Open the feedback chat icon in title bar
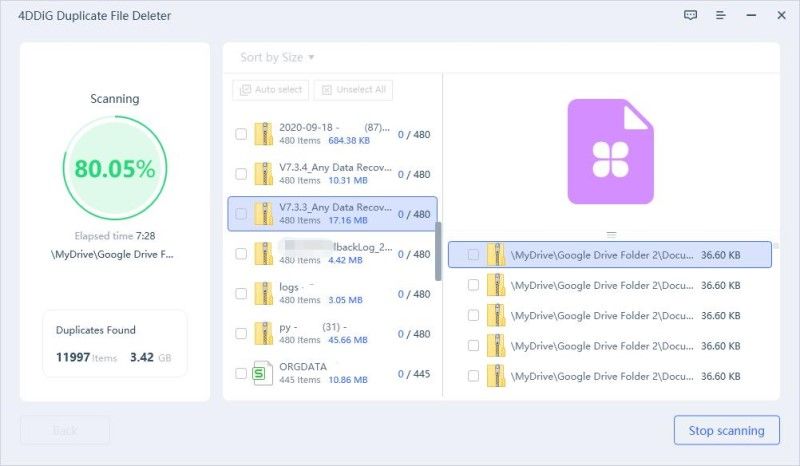 click(690, 15)
